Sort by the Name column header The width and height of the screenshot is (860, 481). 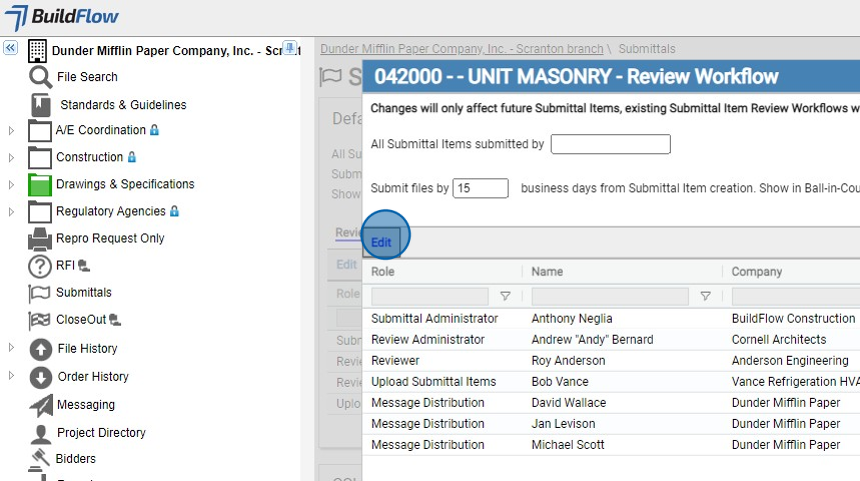(547, 271)
